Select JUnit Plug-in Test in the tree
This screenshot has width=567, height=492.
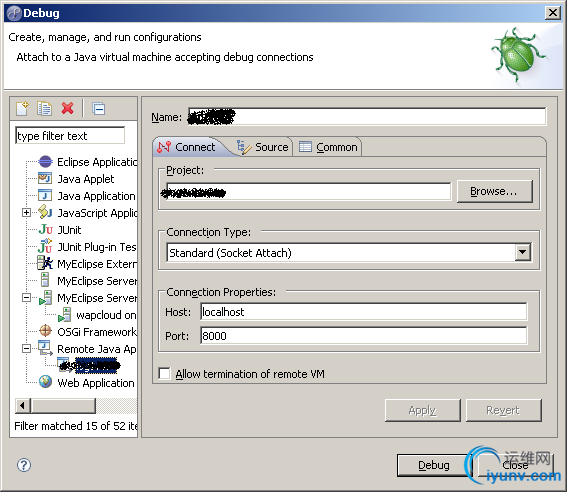(x=97, y=247)
